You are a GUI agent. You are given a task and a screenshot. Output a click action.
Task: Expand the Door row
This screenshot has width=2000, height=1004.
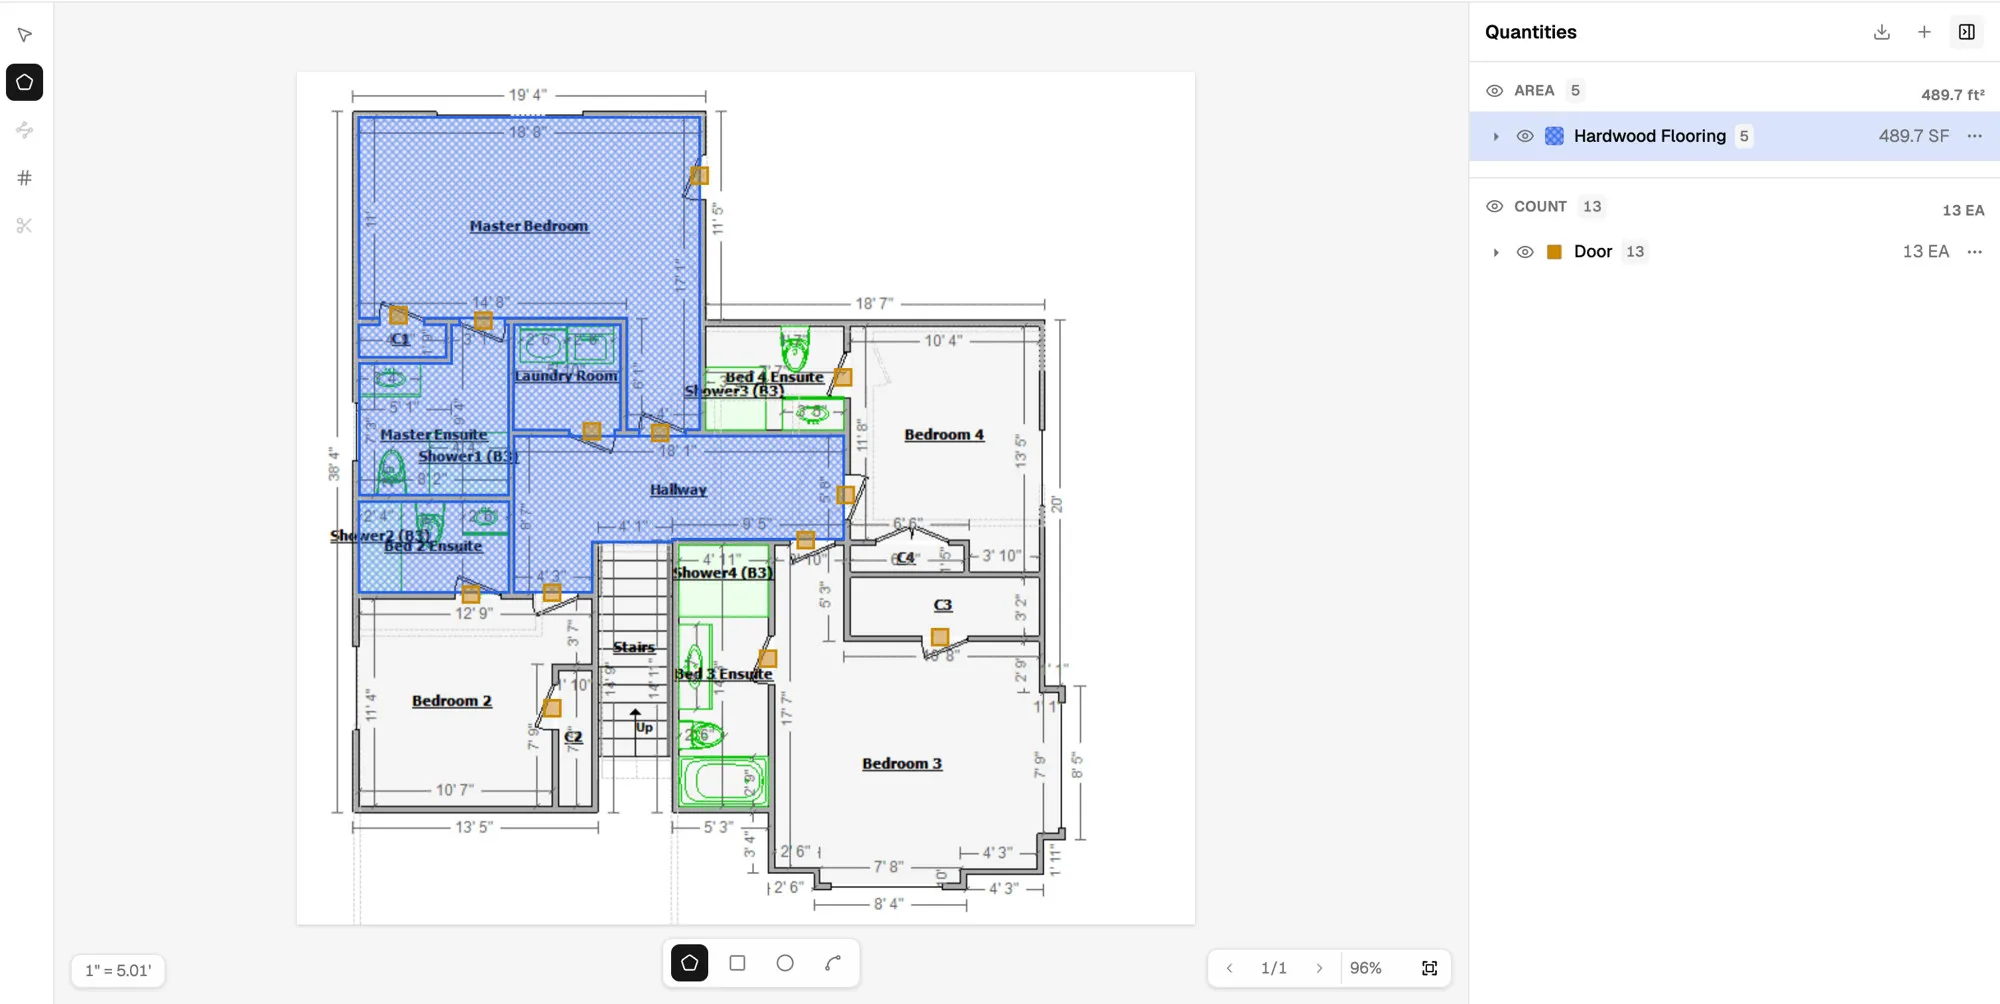tap(1496, 253)
